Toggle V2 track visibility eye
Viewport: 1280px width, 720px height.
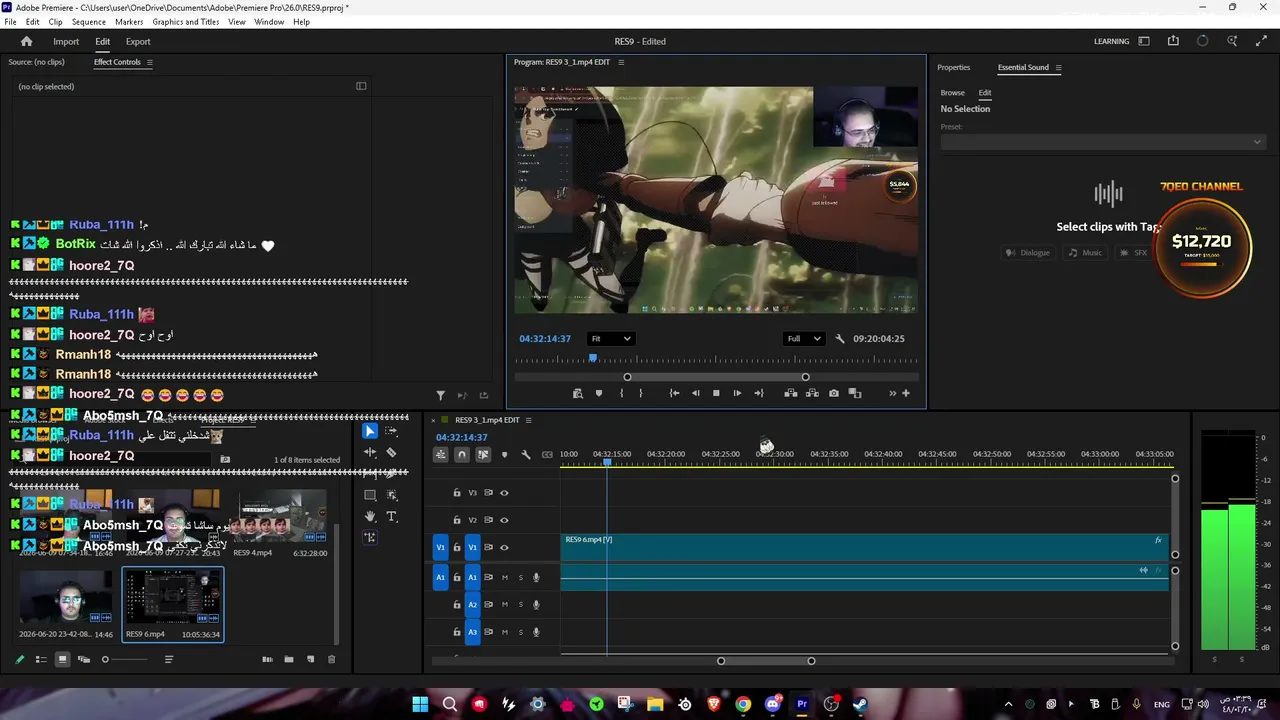click(x=504, y=520)
